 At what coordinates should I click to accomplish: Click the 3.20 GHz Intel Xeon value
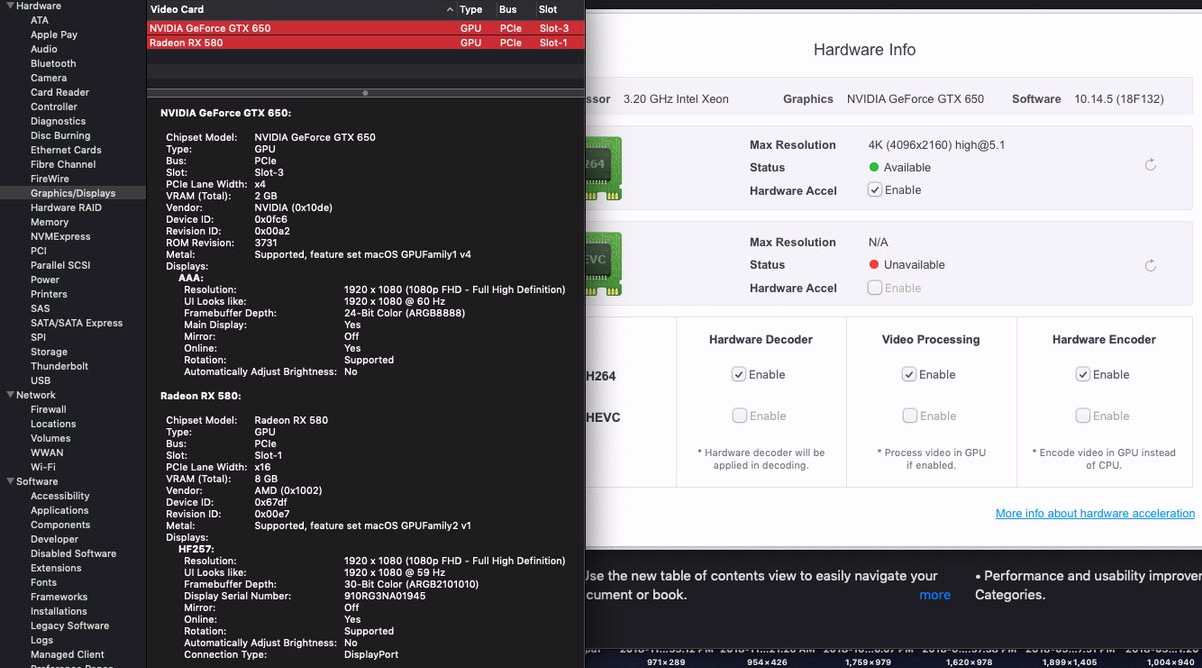676,99
